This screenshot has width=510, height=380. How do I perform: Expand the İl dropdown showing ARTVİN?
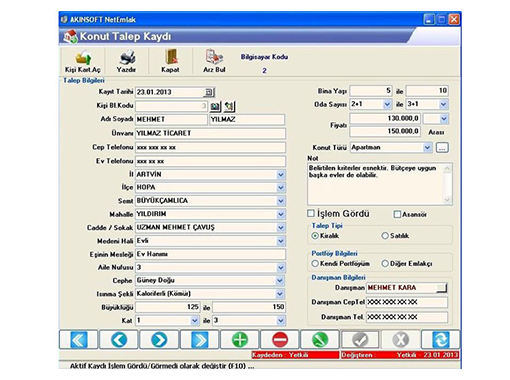click(281, 175)
